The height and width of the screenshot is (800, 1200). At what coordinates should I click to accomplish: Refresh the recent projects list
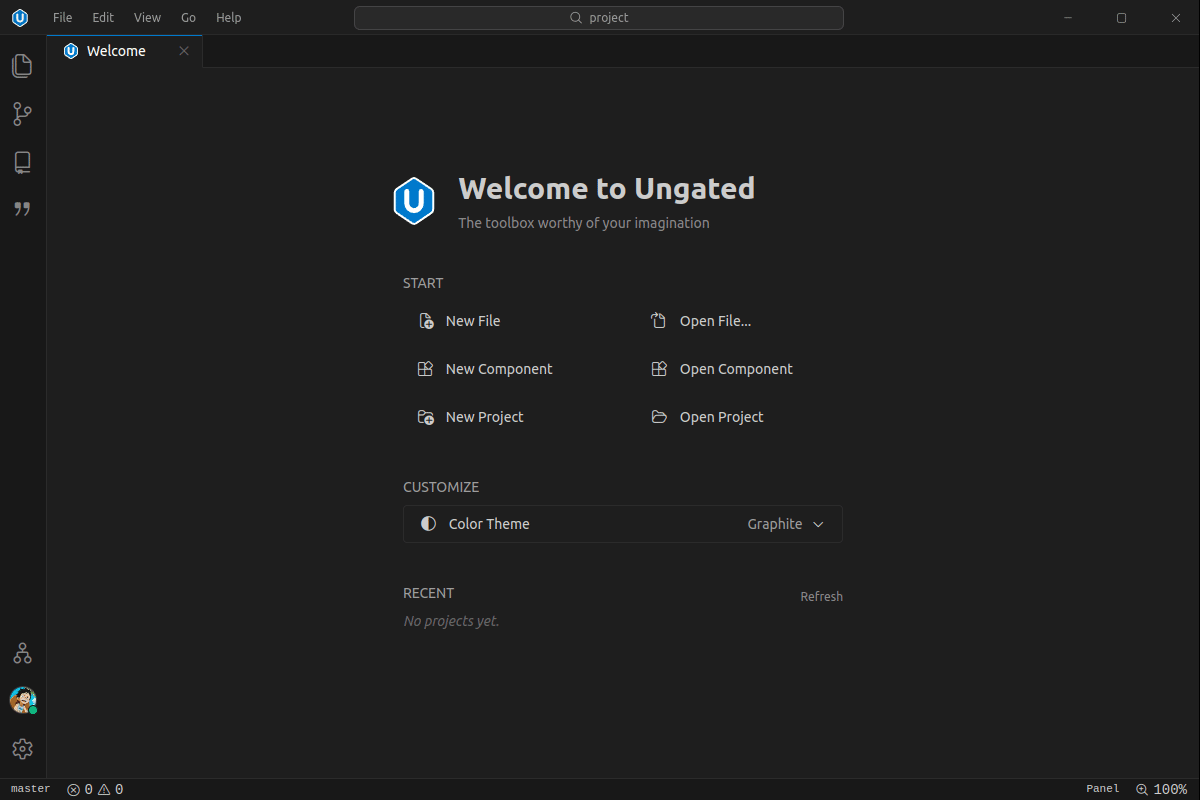point(821,596)
